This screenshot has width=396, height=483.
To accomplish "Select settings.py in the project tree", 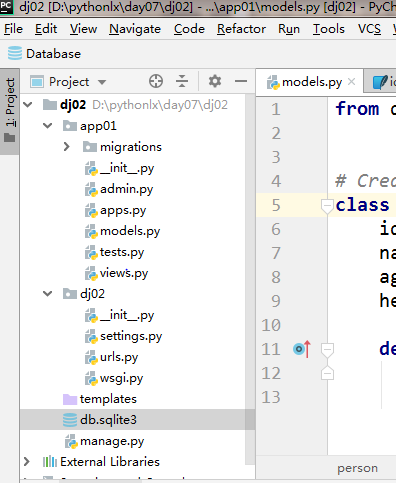I will (131, 336).
